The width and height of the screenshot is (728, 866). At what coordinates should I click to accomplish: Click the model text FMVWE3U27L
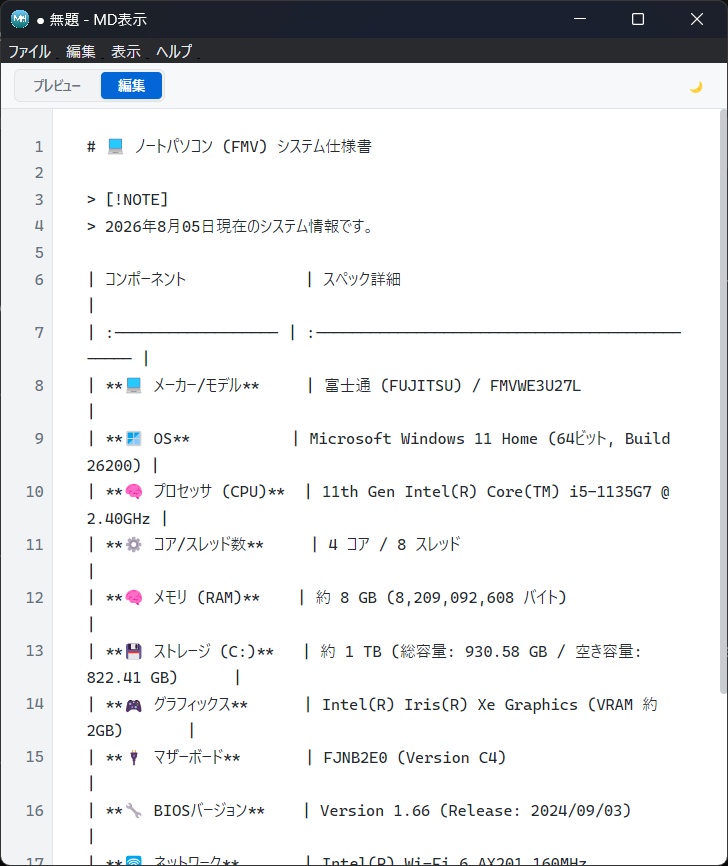pyautogui.click(x=535, y=386)
